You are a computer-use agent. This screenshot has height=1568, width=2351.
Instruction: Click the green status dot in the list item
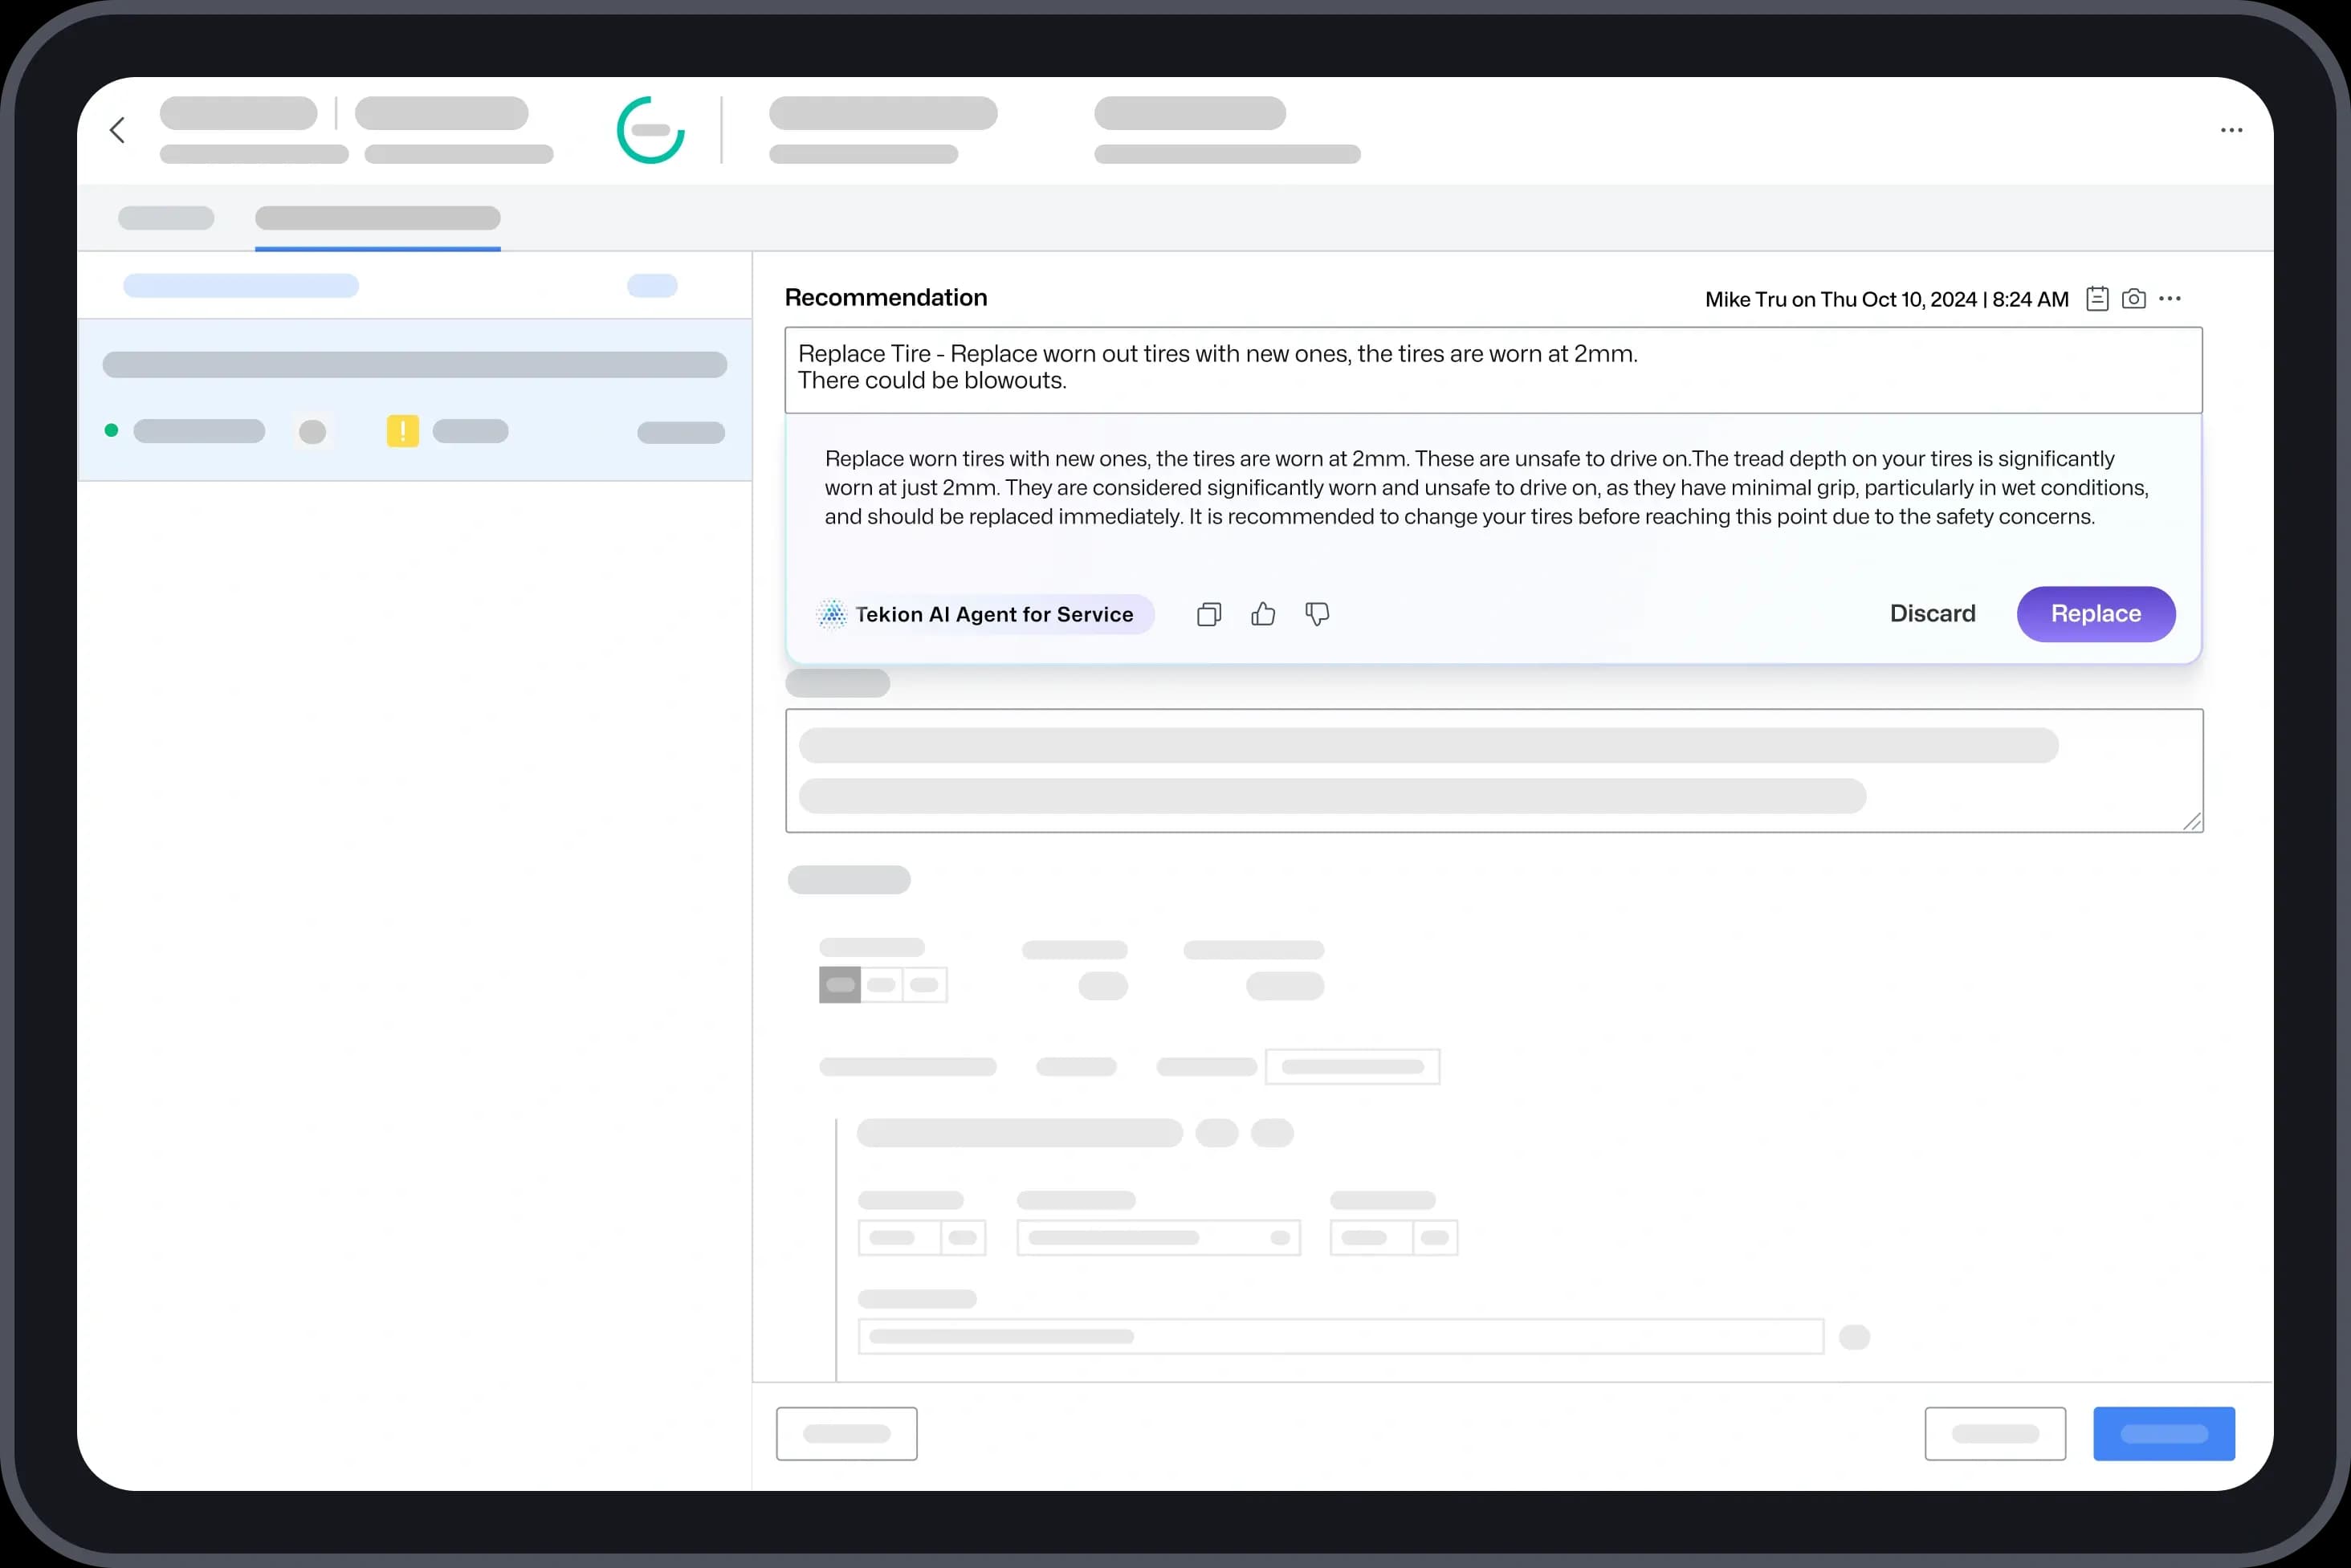[x=111, y=430]
